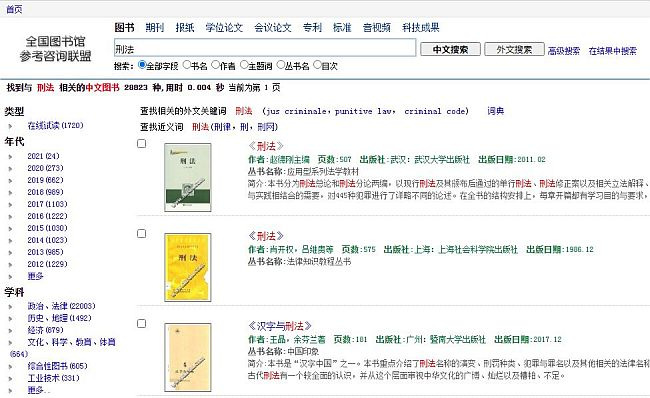
Task: Filter by subject 工业技术 (331)
Action: click(53, 378)
